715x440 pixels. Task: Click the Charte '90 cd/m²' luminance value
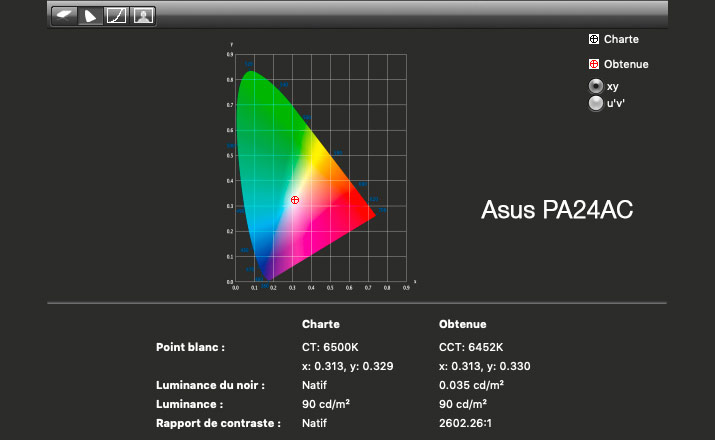pyautogui.click(x=326, y=404)
